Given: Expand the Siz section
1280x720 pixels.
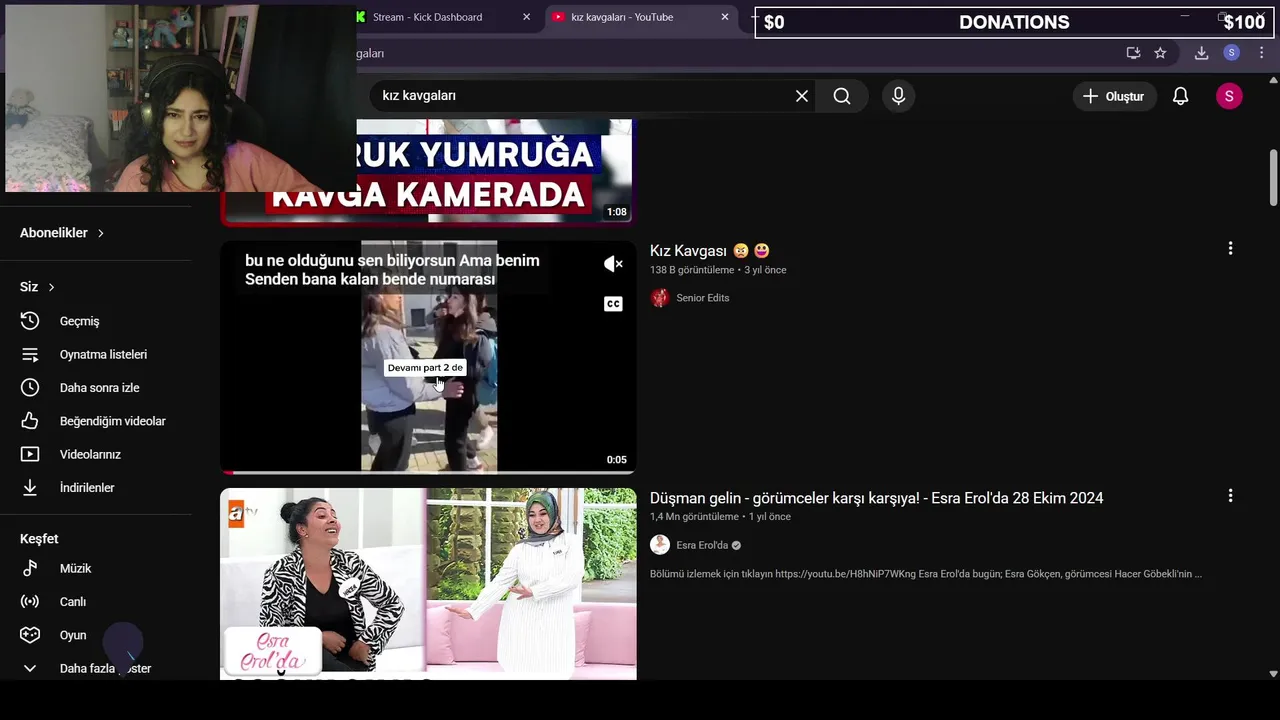Looking at the screenshot, I should (37, 287).
